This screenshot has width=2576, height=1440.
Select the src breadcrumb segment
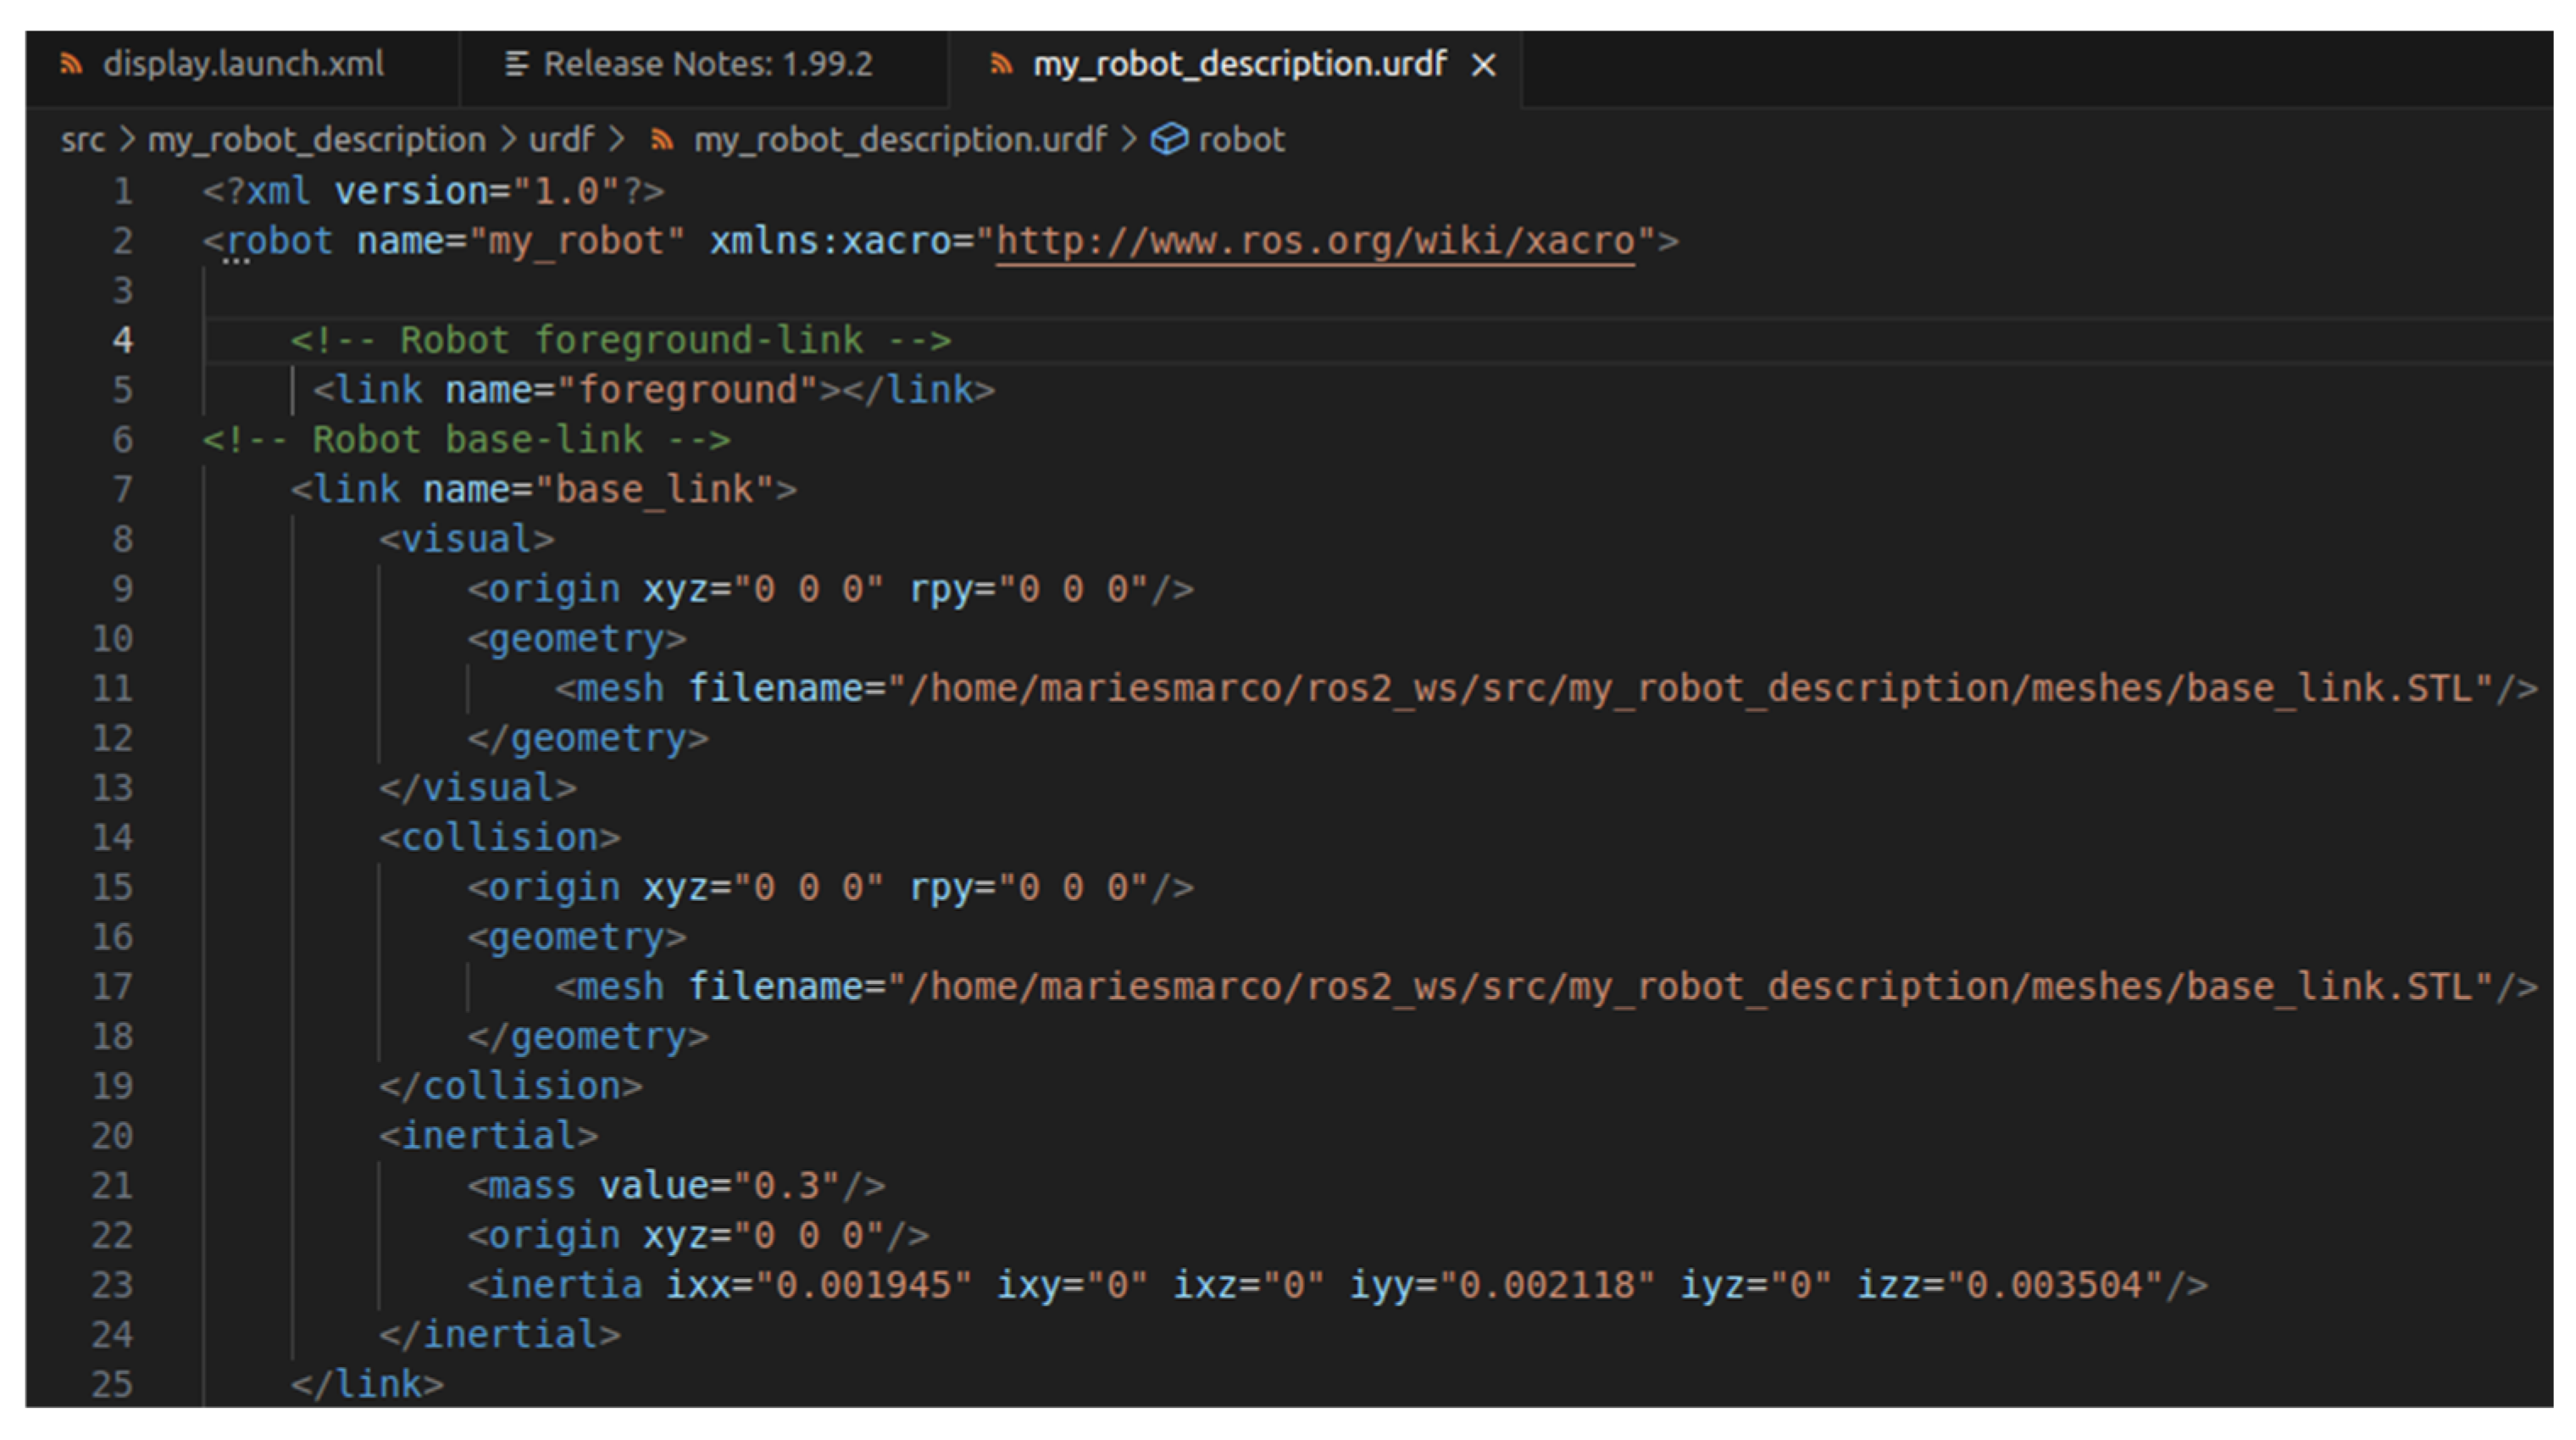82,140
